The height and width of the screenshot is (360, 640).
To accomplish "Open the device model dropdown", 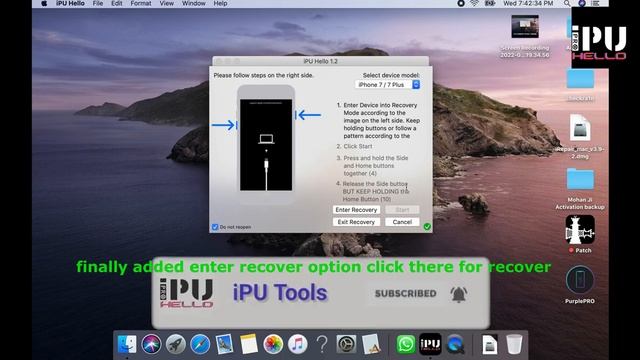I will tap(387, 84).
